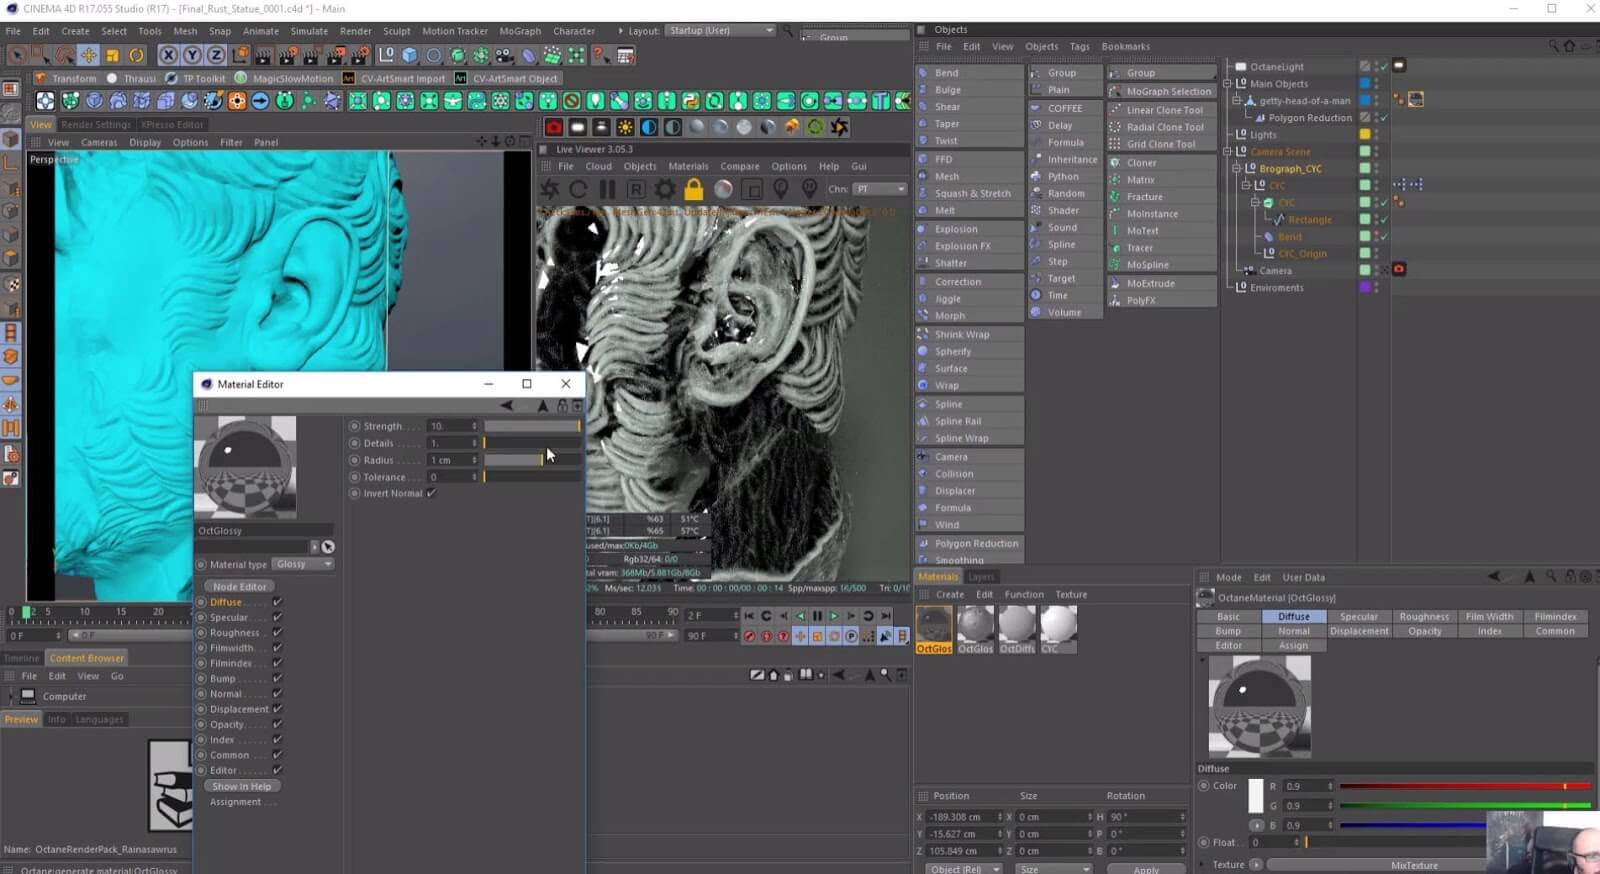Viewport: 1600px width, 874px height.
Task: Open the MoGraph menu
Action: (519, 31)
